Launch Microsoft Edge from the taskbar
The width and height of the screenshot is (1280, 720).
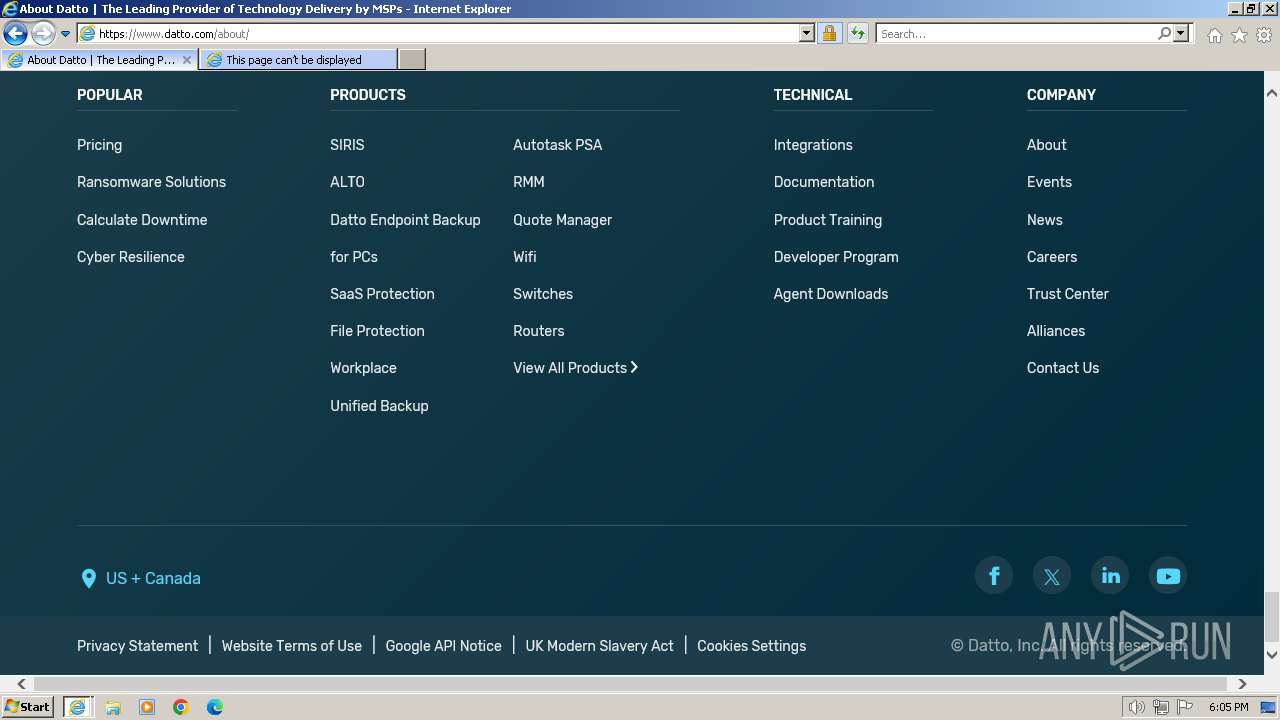[x=215, y=707]
